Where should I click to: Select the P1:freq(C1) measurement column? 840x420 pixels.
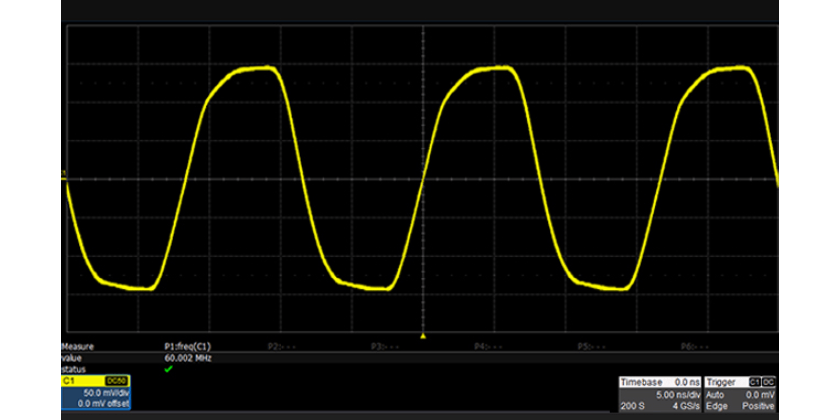point(188,346)
